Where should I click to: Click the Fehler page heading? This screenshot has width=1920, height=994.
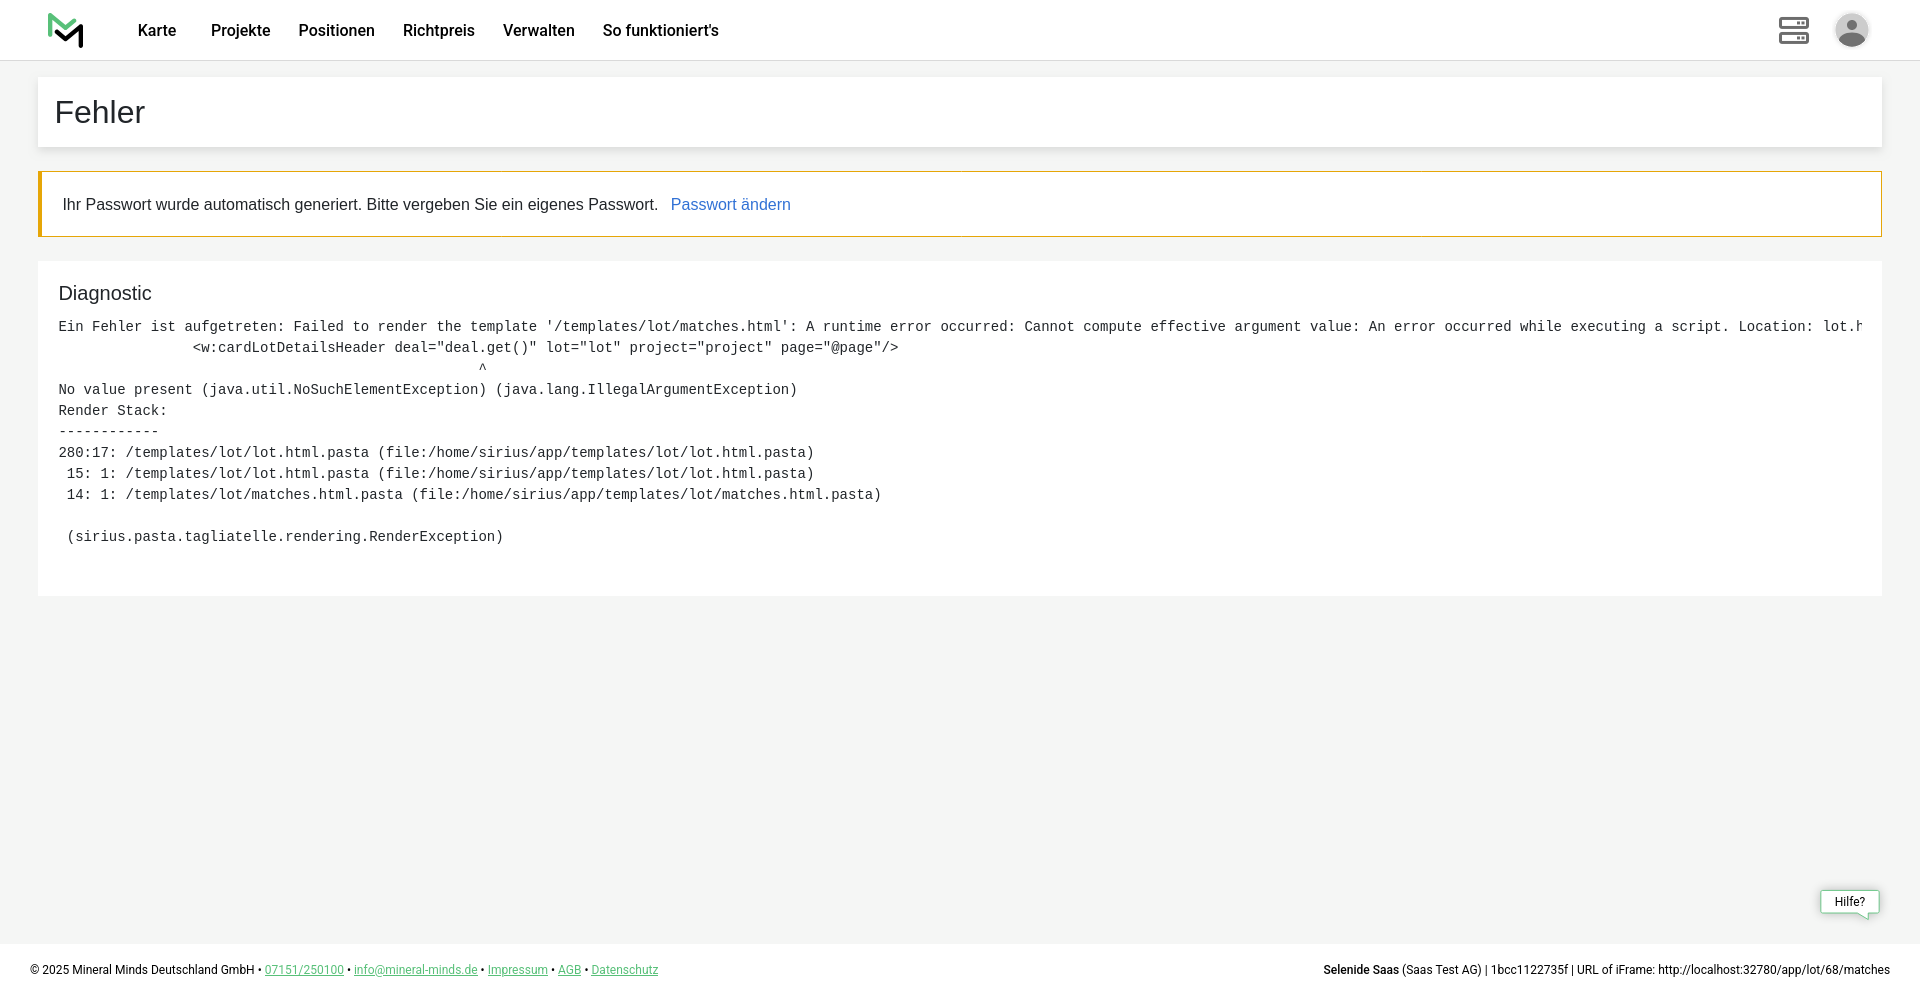pyautogui.click(x=100, y=113)
